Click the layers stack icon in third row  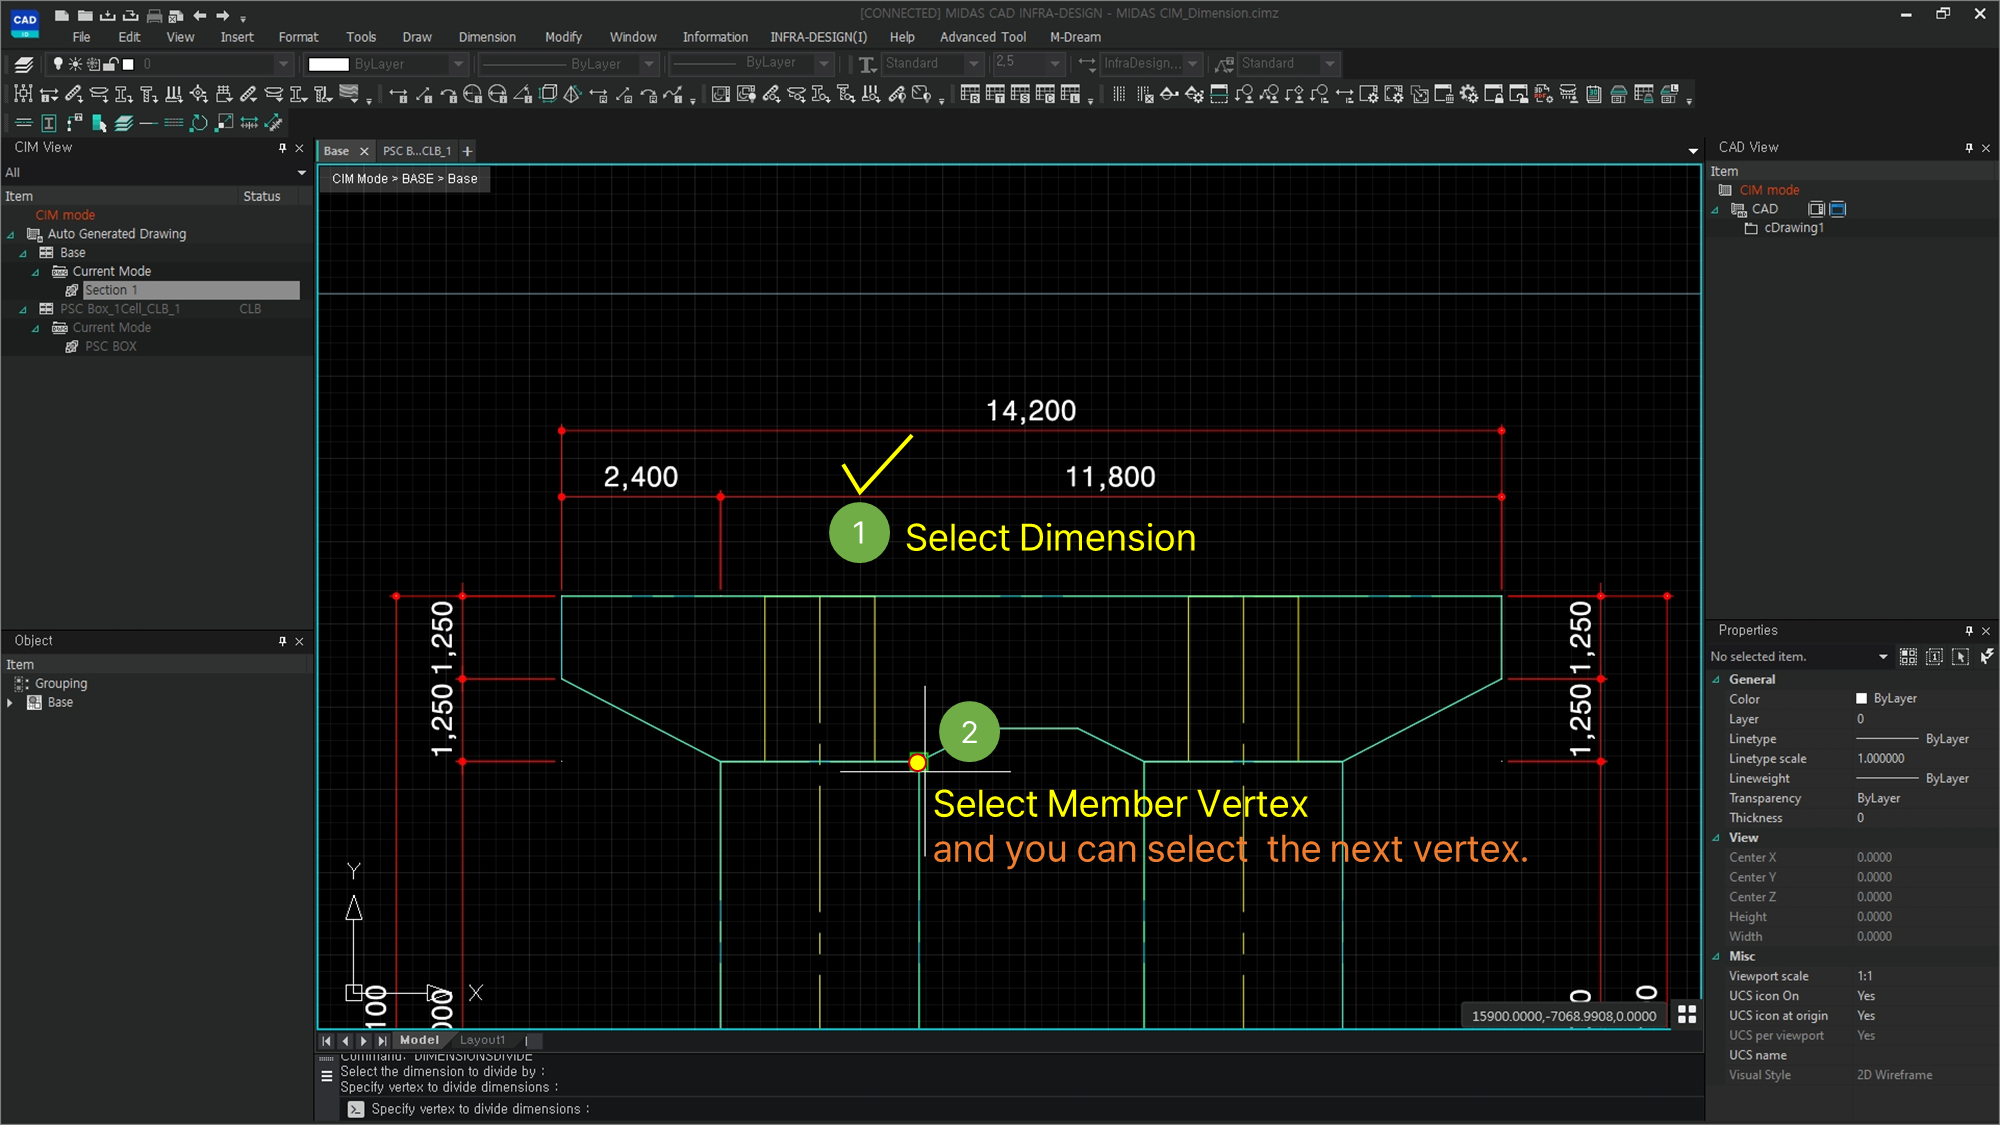coord(124,123)
